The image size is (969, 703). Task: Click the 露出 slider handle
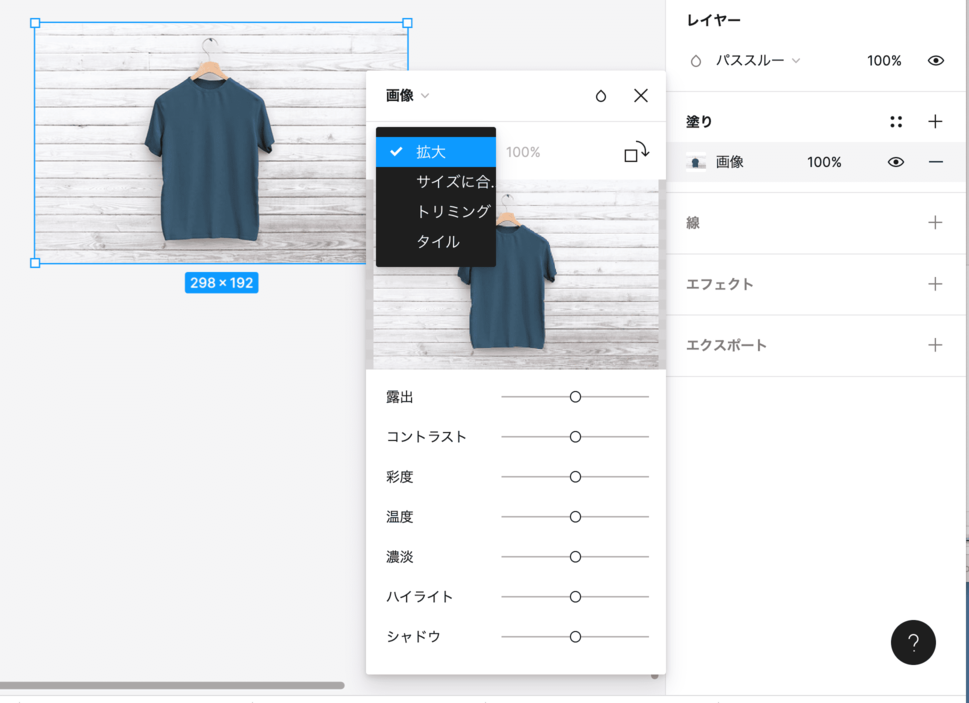[x=575, y=397]
